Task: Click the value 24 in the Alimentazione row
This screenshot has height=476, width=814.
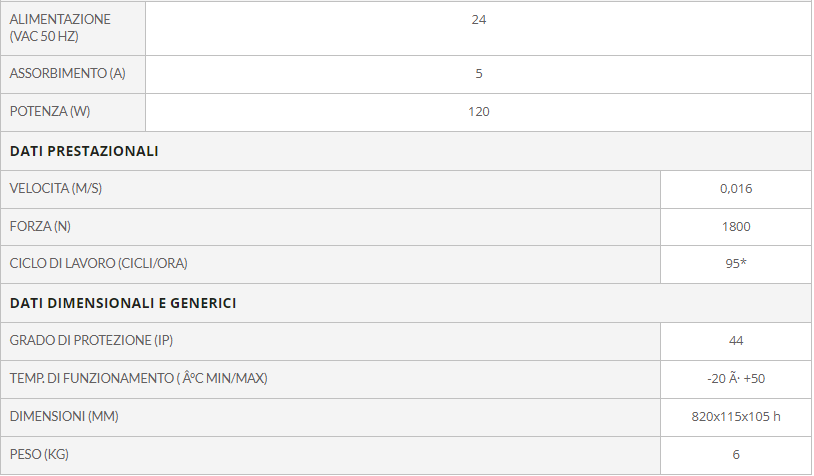Action: coord(478,20)
